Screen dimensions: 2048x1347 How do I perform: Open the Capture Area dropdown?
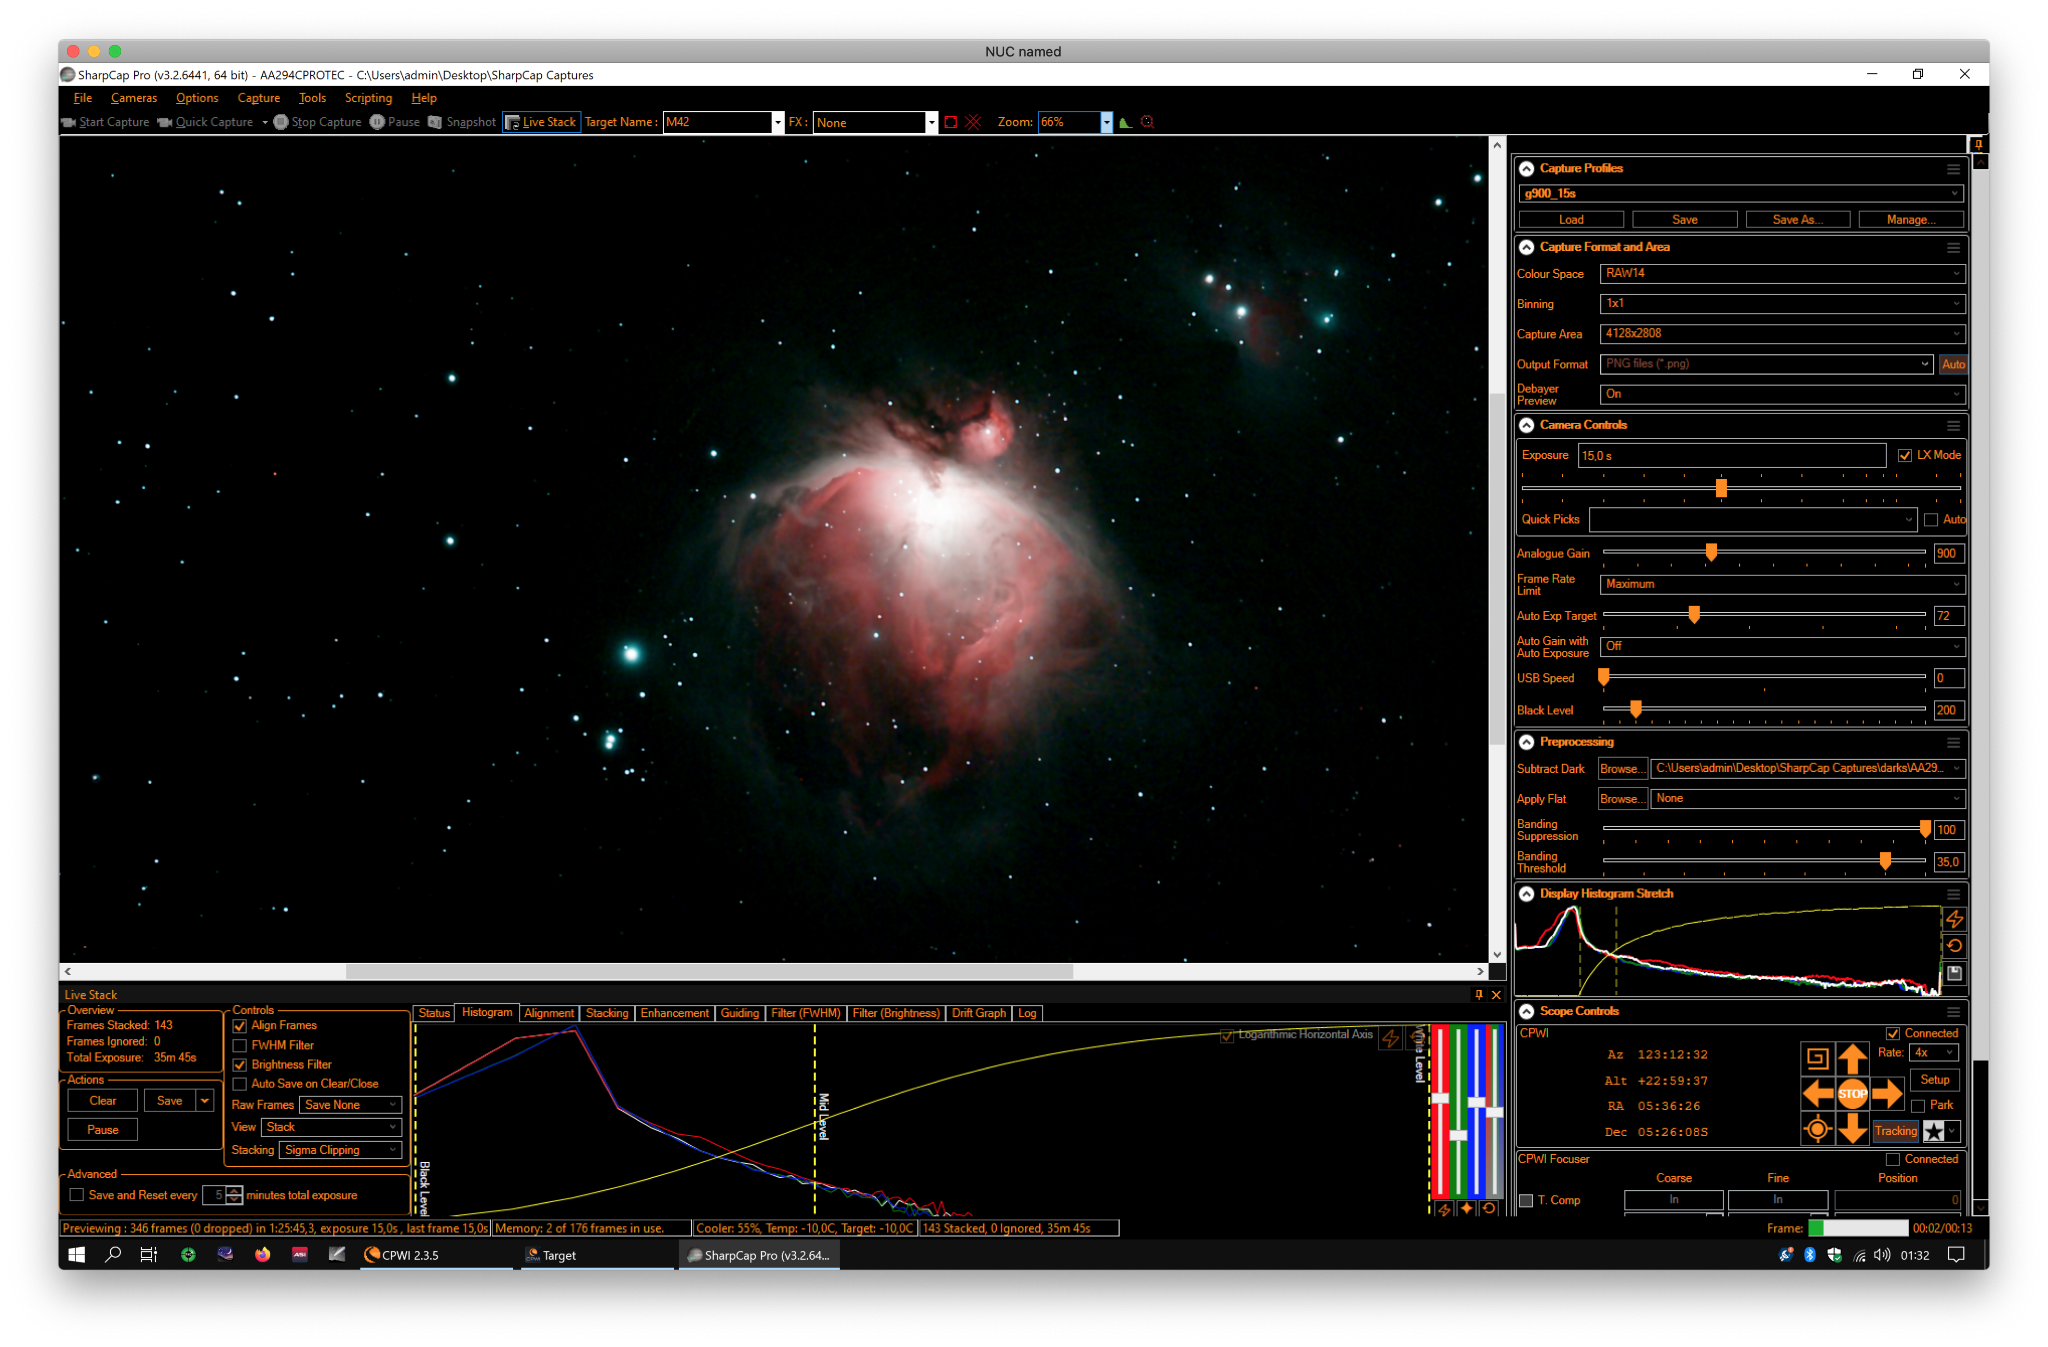coord(1782,334)
